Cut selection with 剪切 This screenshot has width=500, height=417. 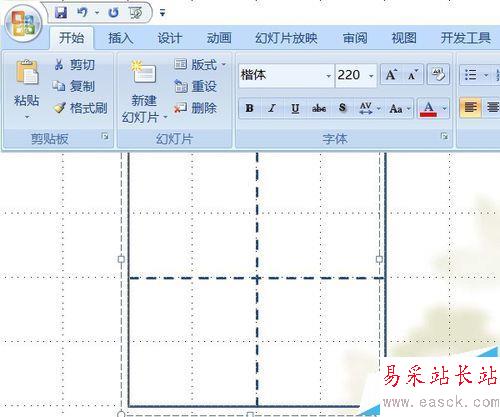click(x=74, y=65)
